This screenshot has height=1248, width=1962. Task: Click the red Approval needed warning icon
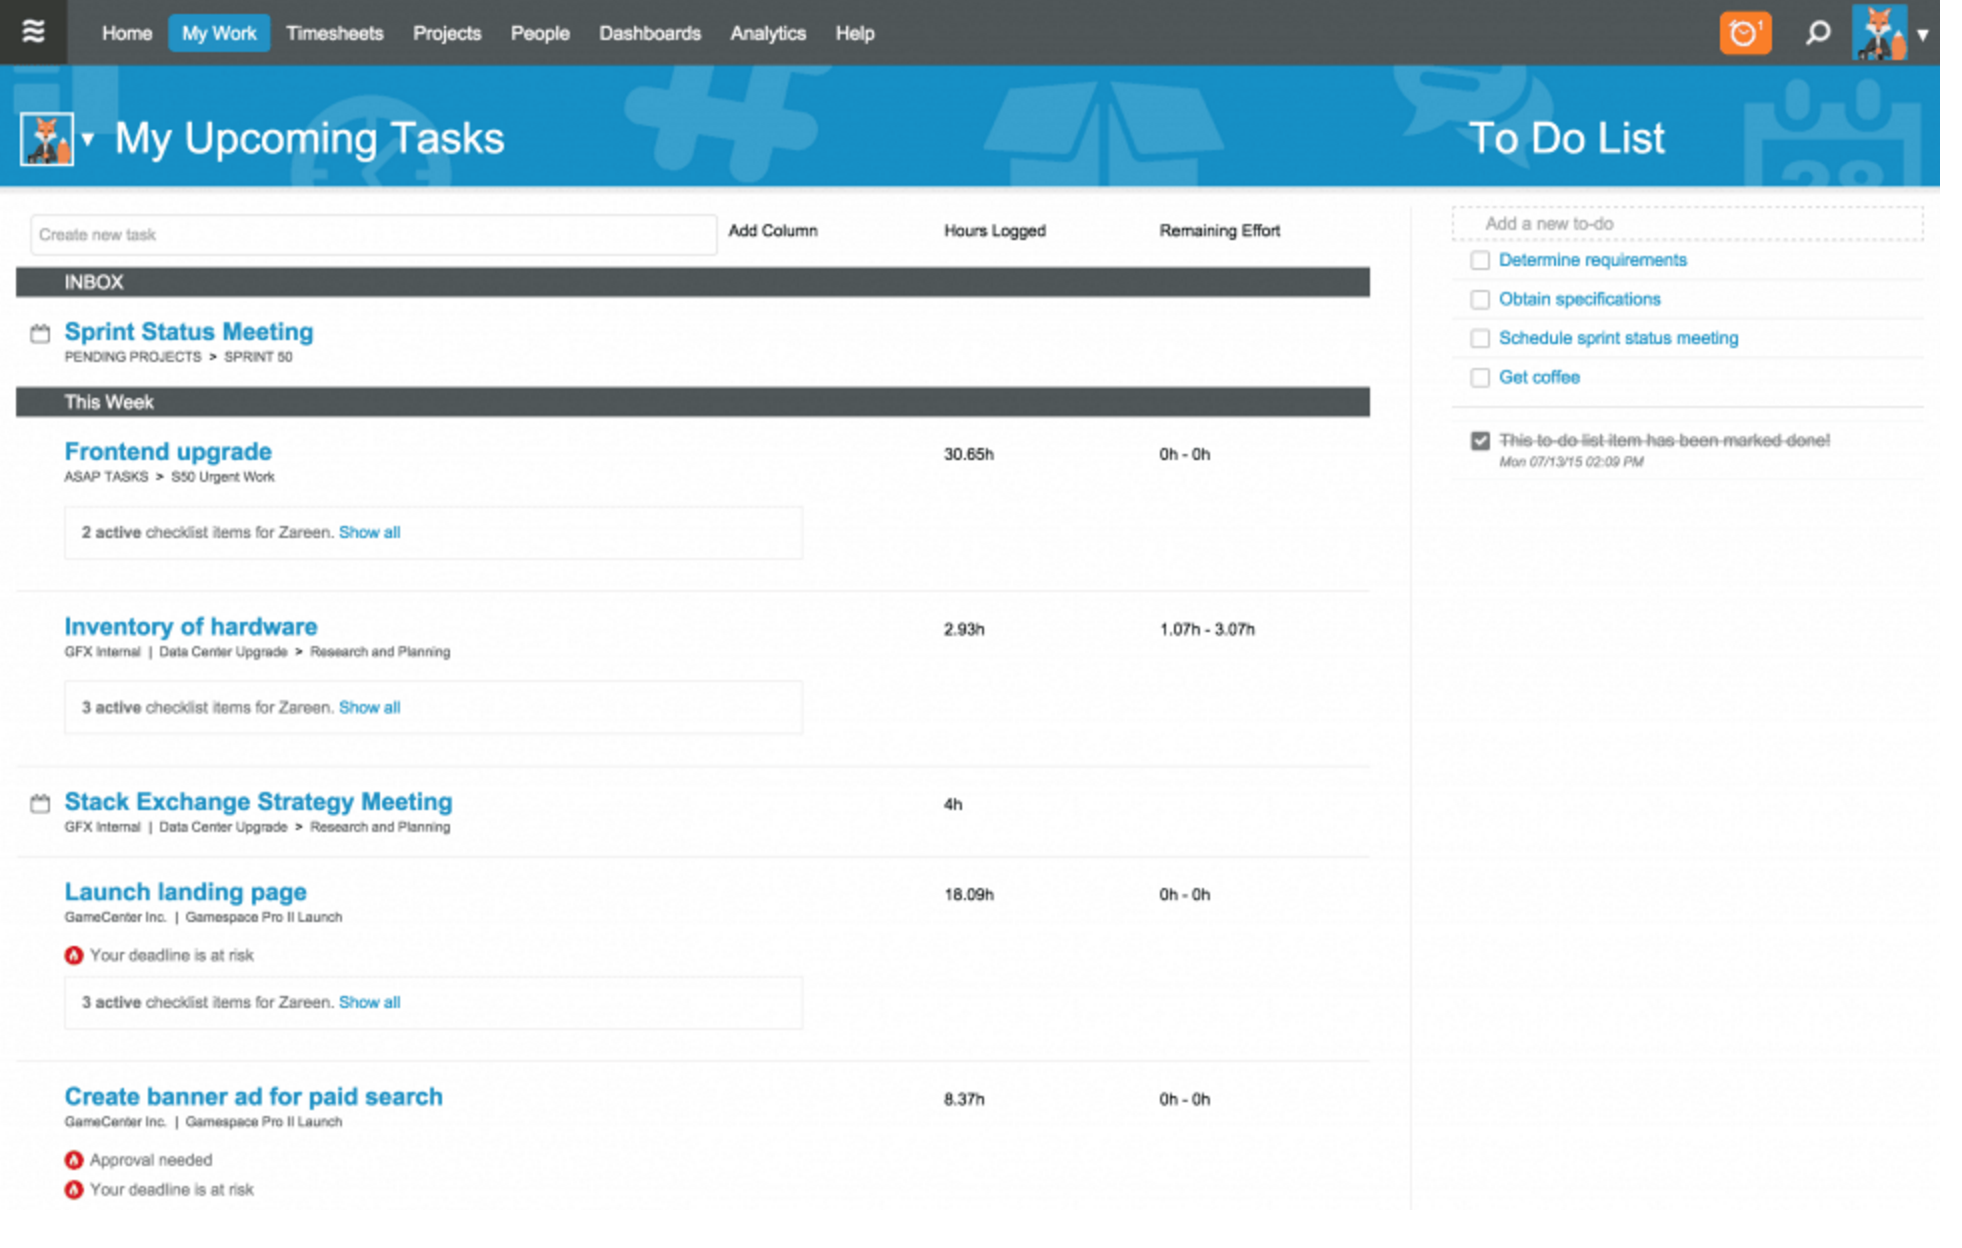[x=74, y=1161]
